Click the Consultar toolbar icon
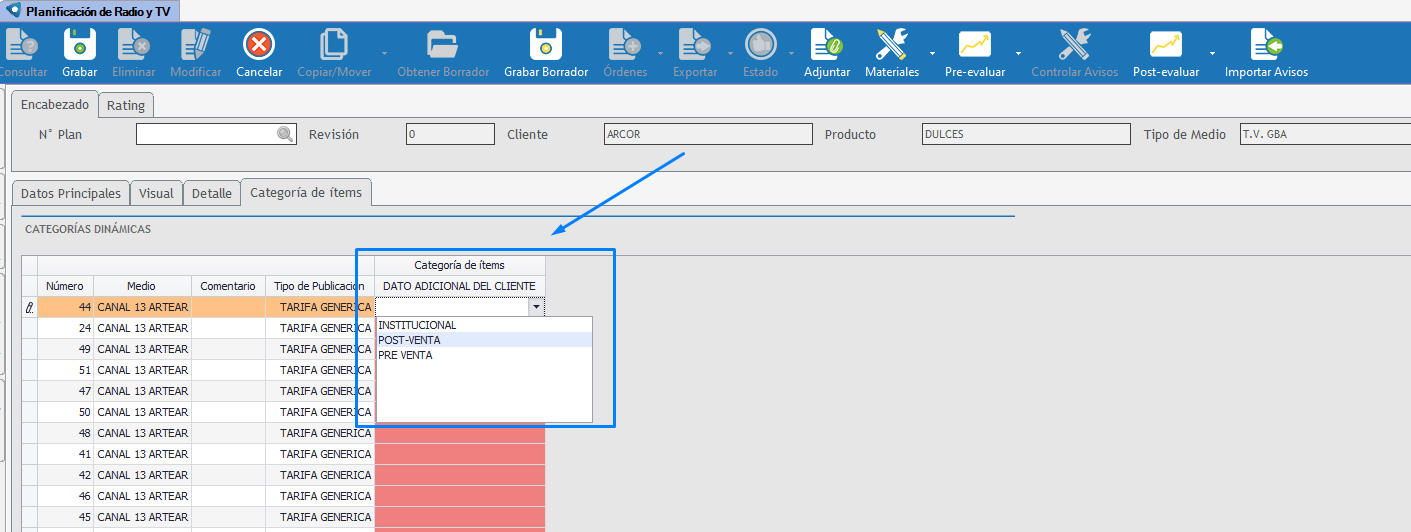This screenshot has width=1411, height=532. (x=20, y=46)
